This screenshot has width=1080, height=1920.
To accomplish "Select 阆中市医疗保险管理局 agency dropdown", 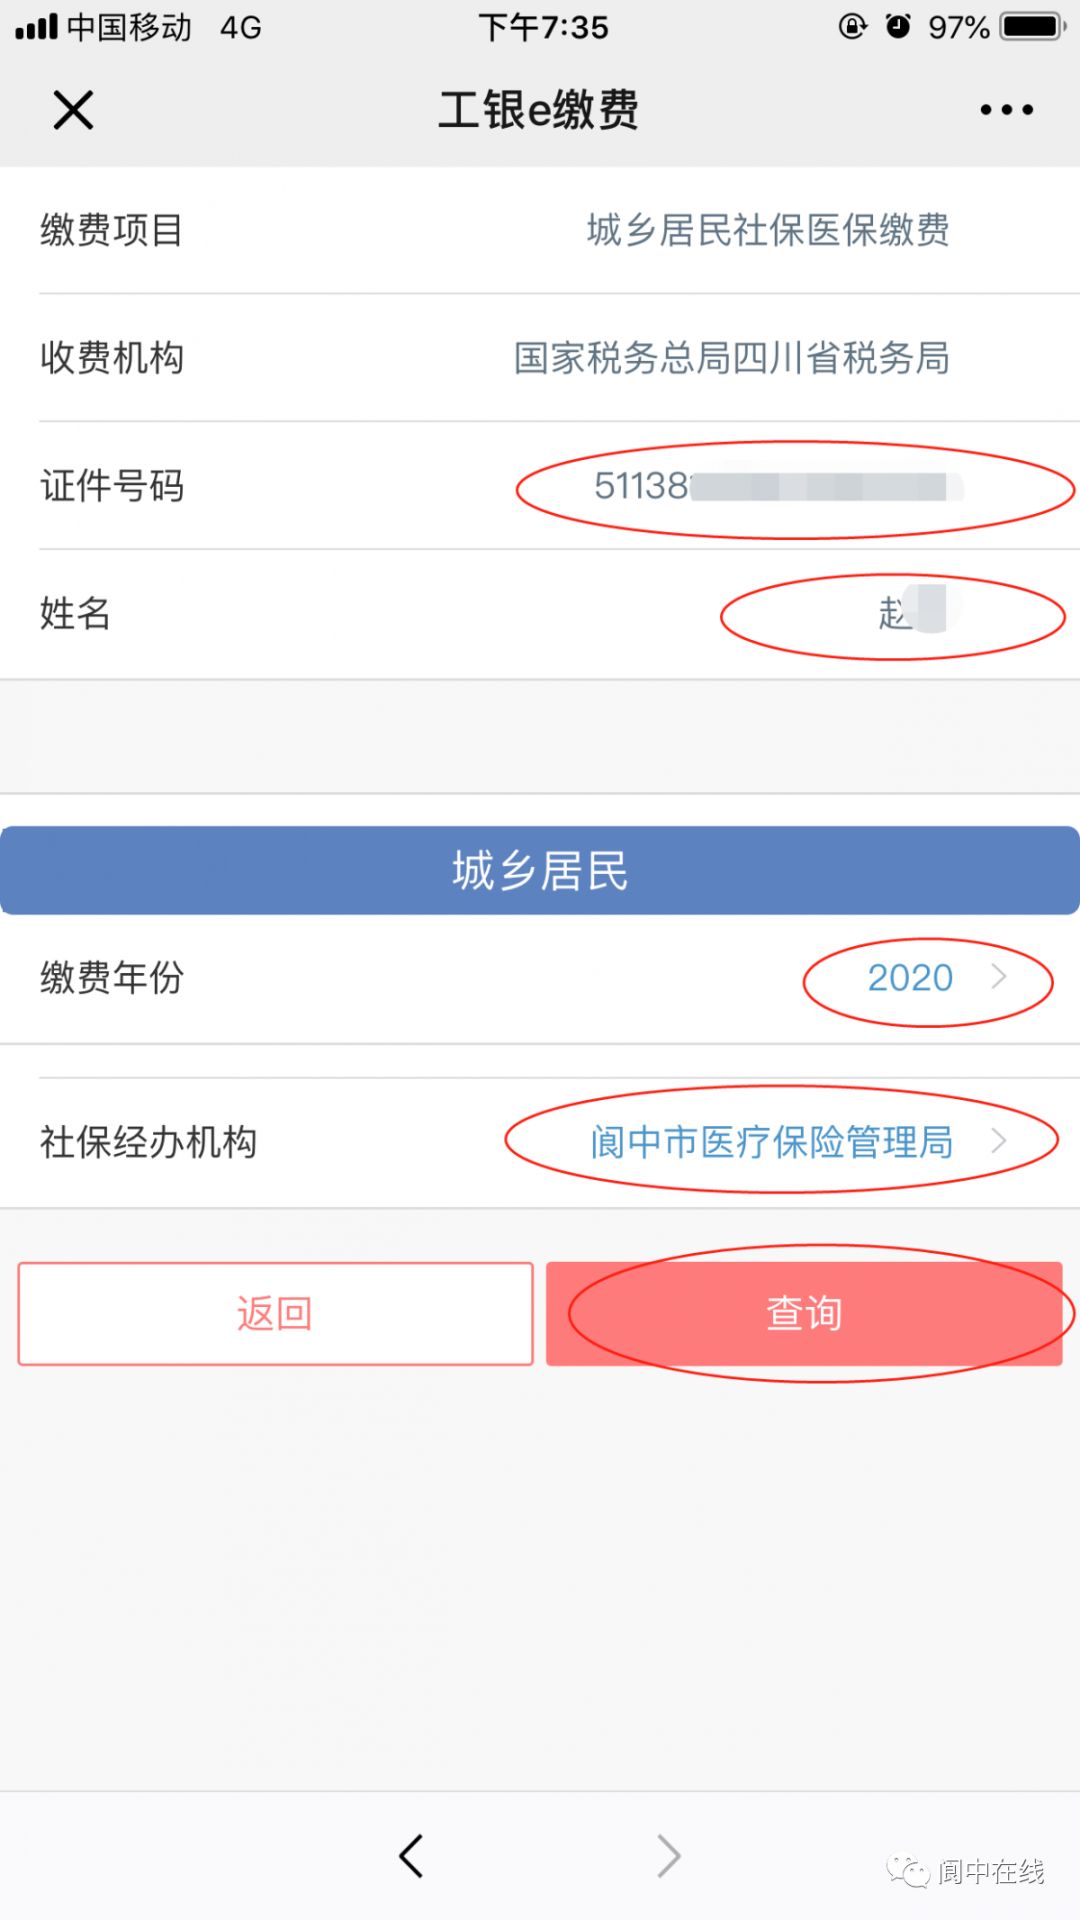I will pos(771,1142).
